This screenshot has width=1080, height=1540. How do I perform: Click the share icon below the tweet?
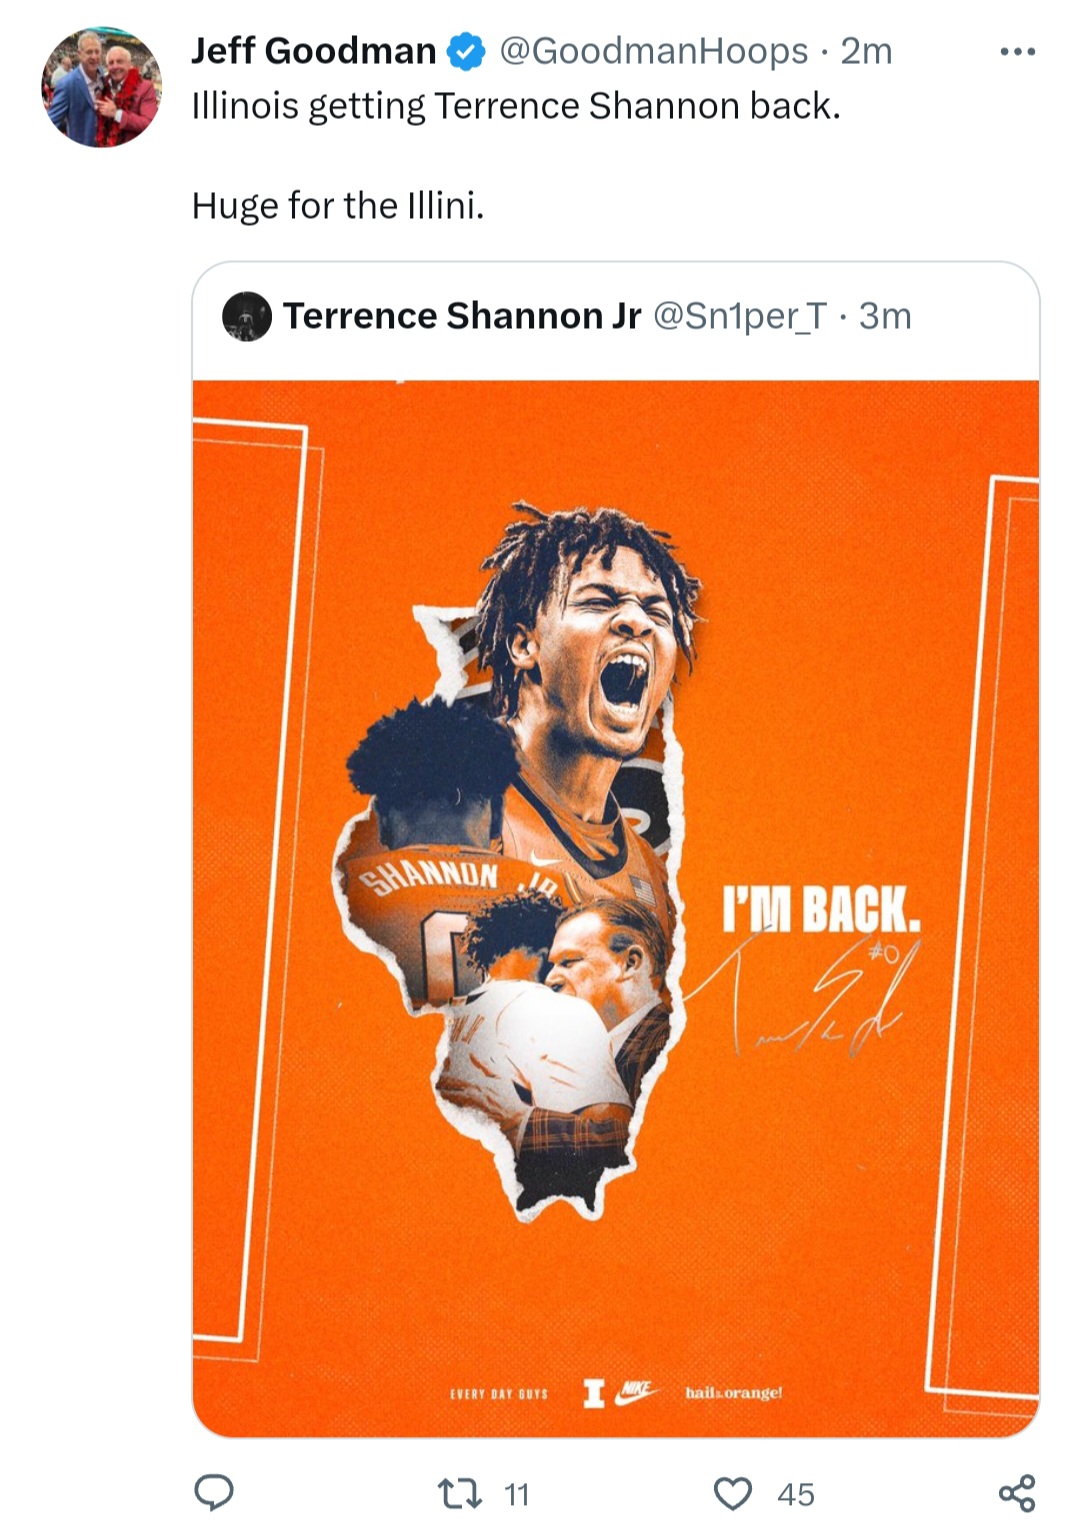(1017, 1493)
